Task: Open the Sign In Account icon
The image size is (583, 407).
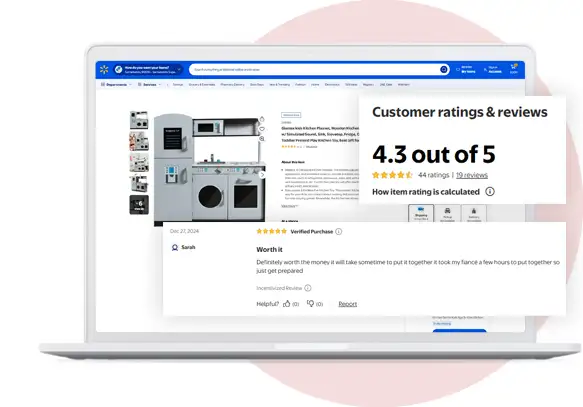Action: [x=485, y=70]
